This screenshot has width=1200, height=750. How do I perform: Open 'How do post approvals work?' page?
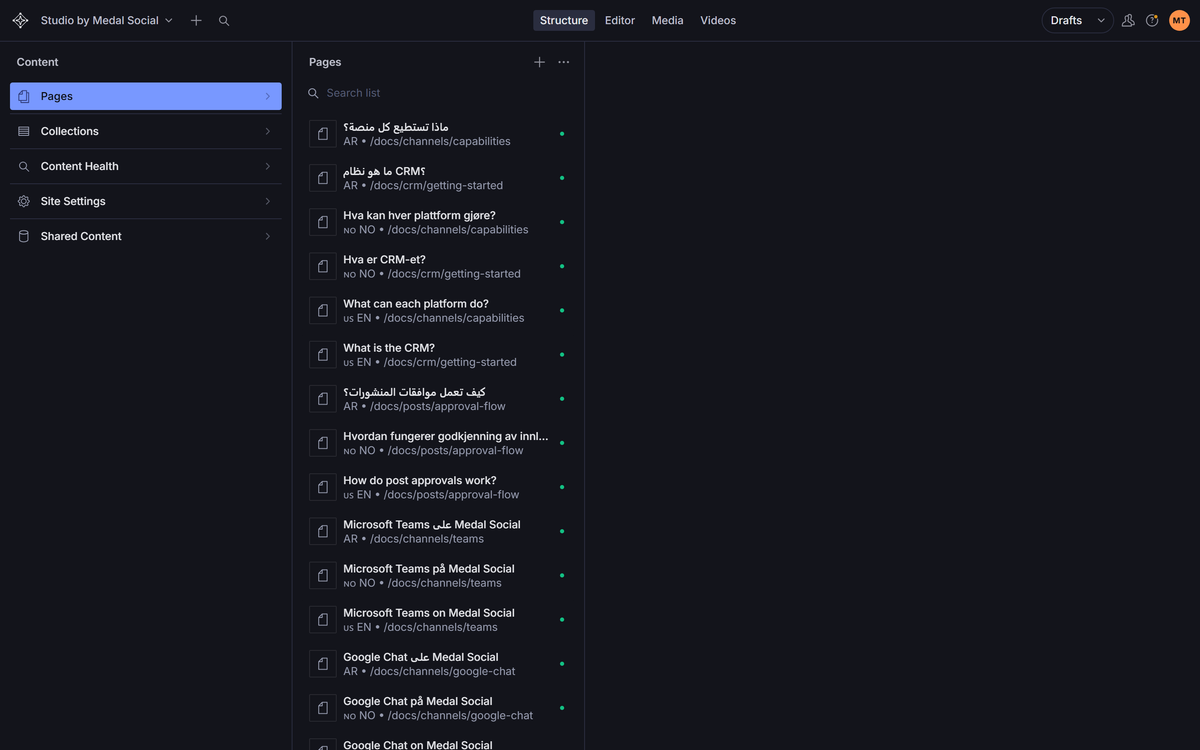pos(438,487)
